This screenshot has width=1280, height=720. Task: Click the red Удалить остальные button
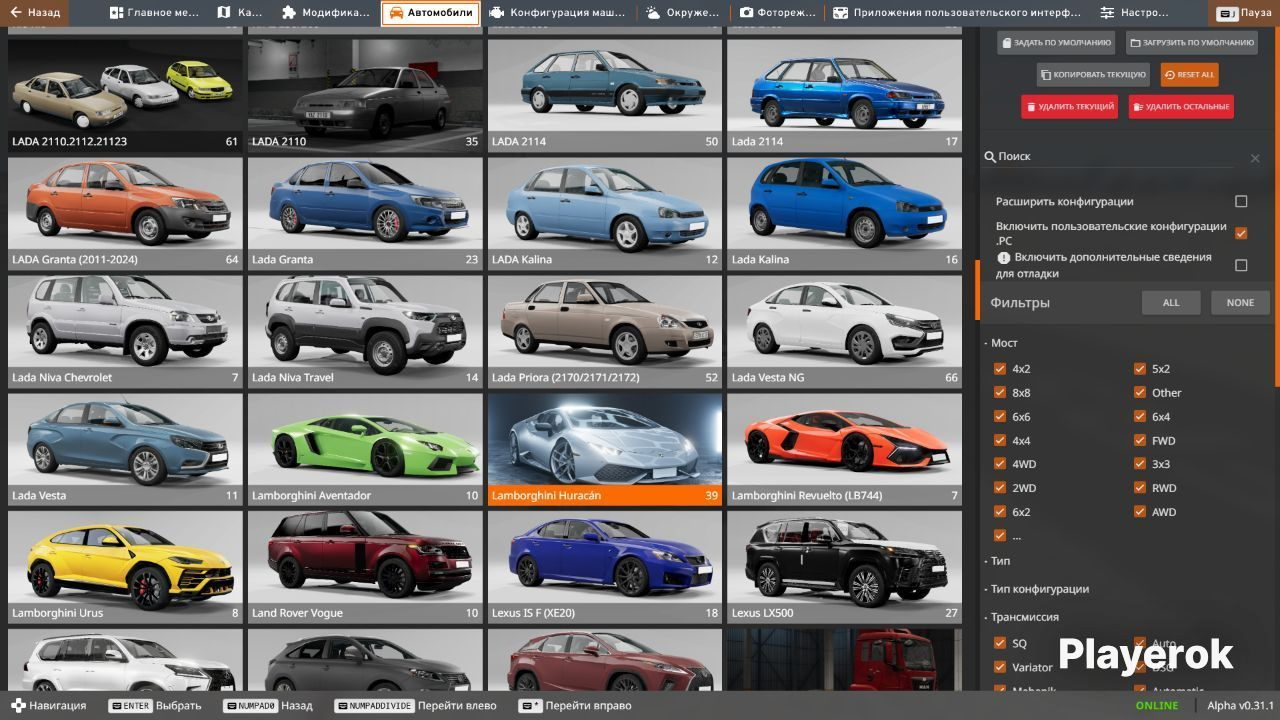coord(1181,107)
